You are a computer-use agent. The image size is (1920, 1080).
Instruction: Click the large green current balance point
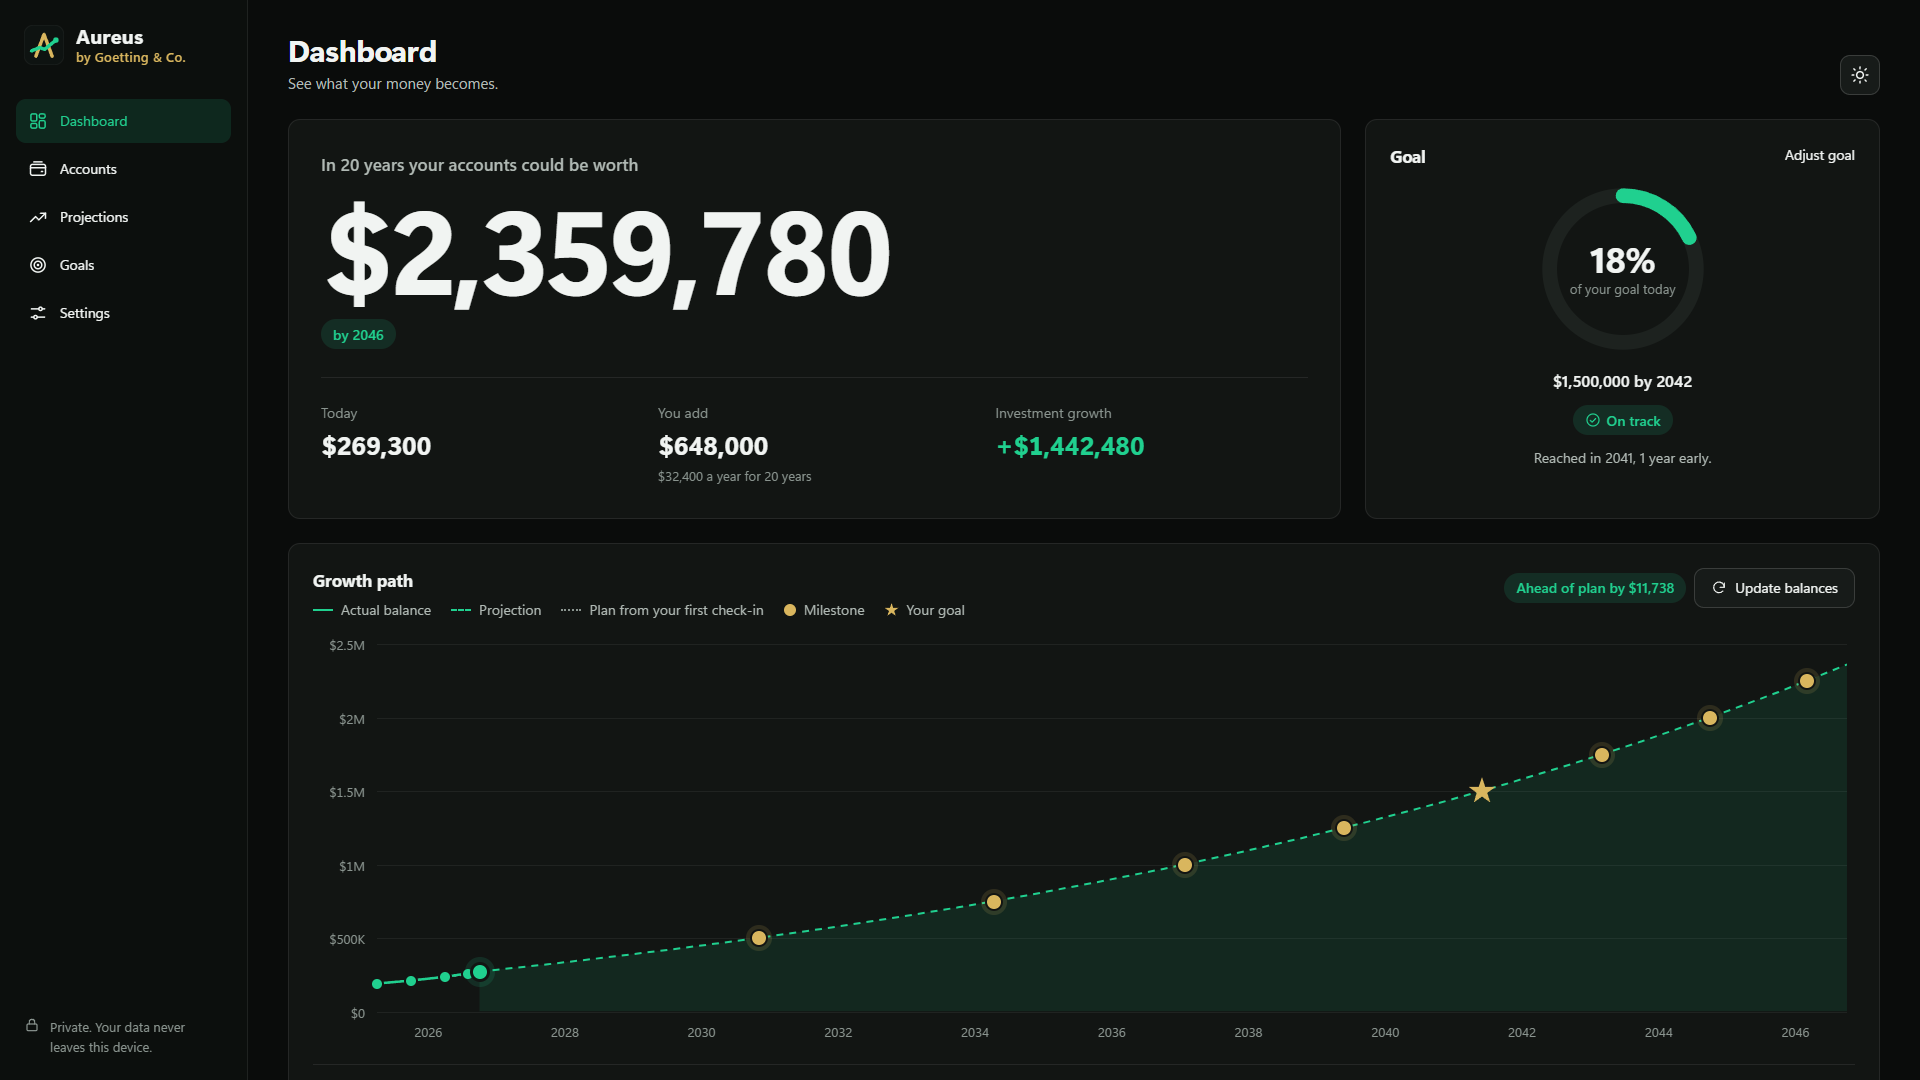[x=480, y=972]
